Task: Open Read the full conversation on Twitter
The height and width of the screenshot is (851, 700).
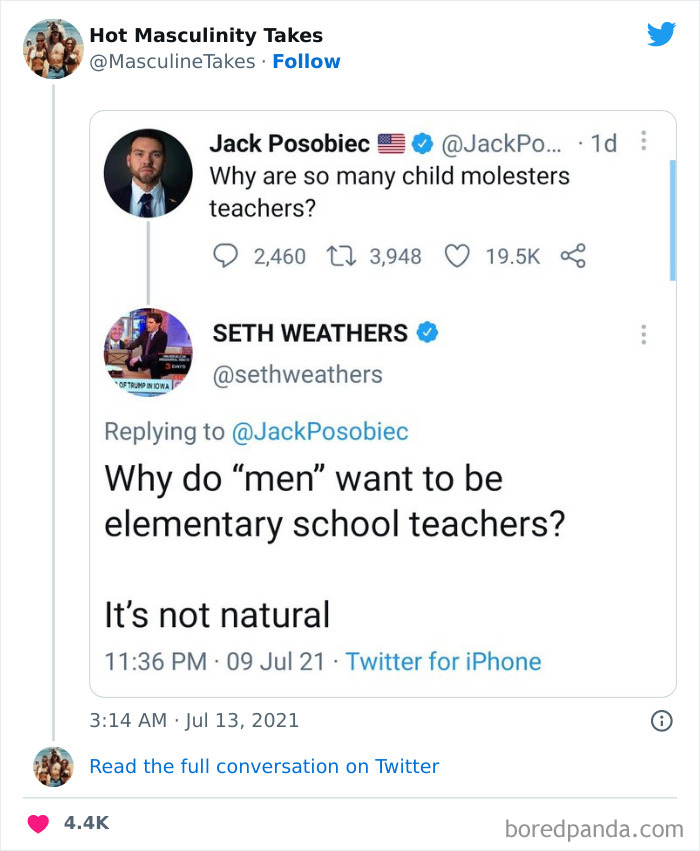Action: pos(265,766)
